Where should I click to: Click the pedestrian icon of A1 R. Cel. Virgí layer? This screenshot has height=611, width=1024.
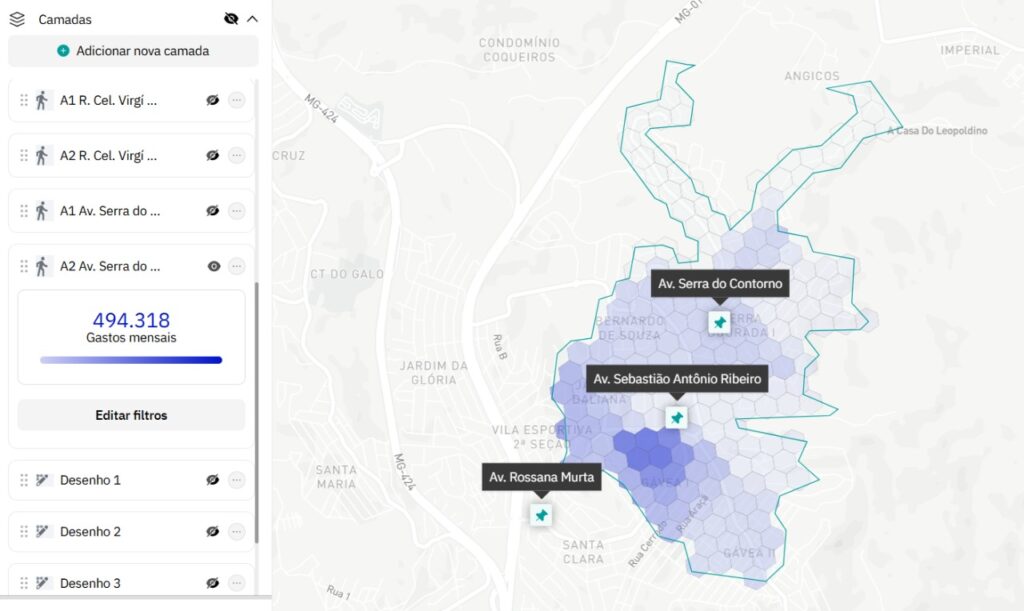point(42,100)
